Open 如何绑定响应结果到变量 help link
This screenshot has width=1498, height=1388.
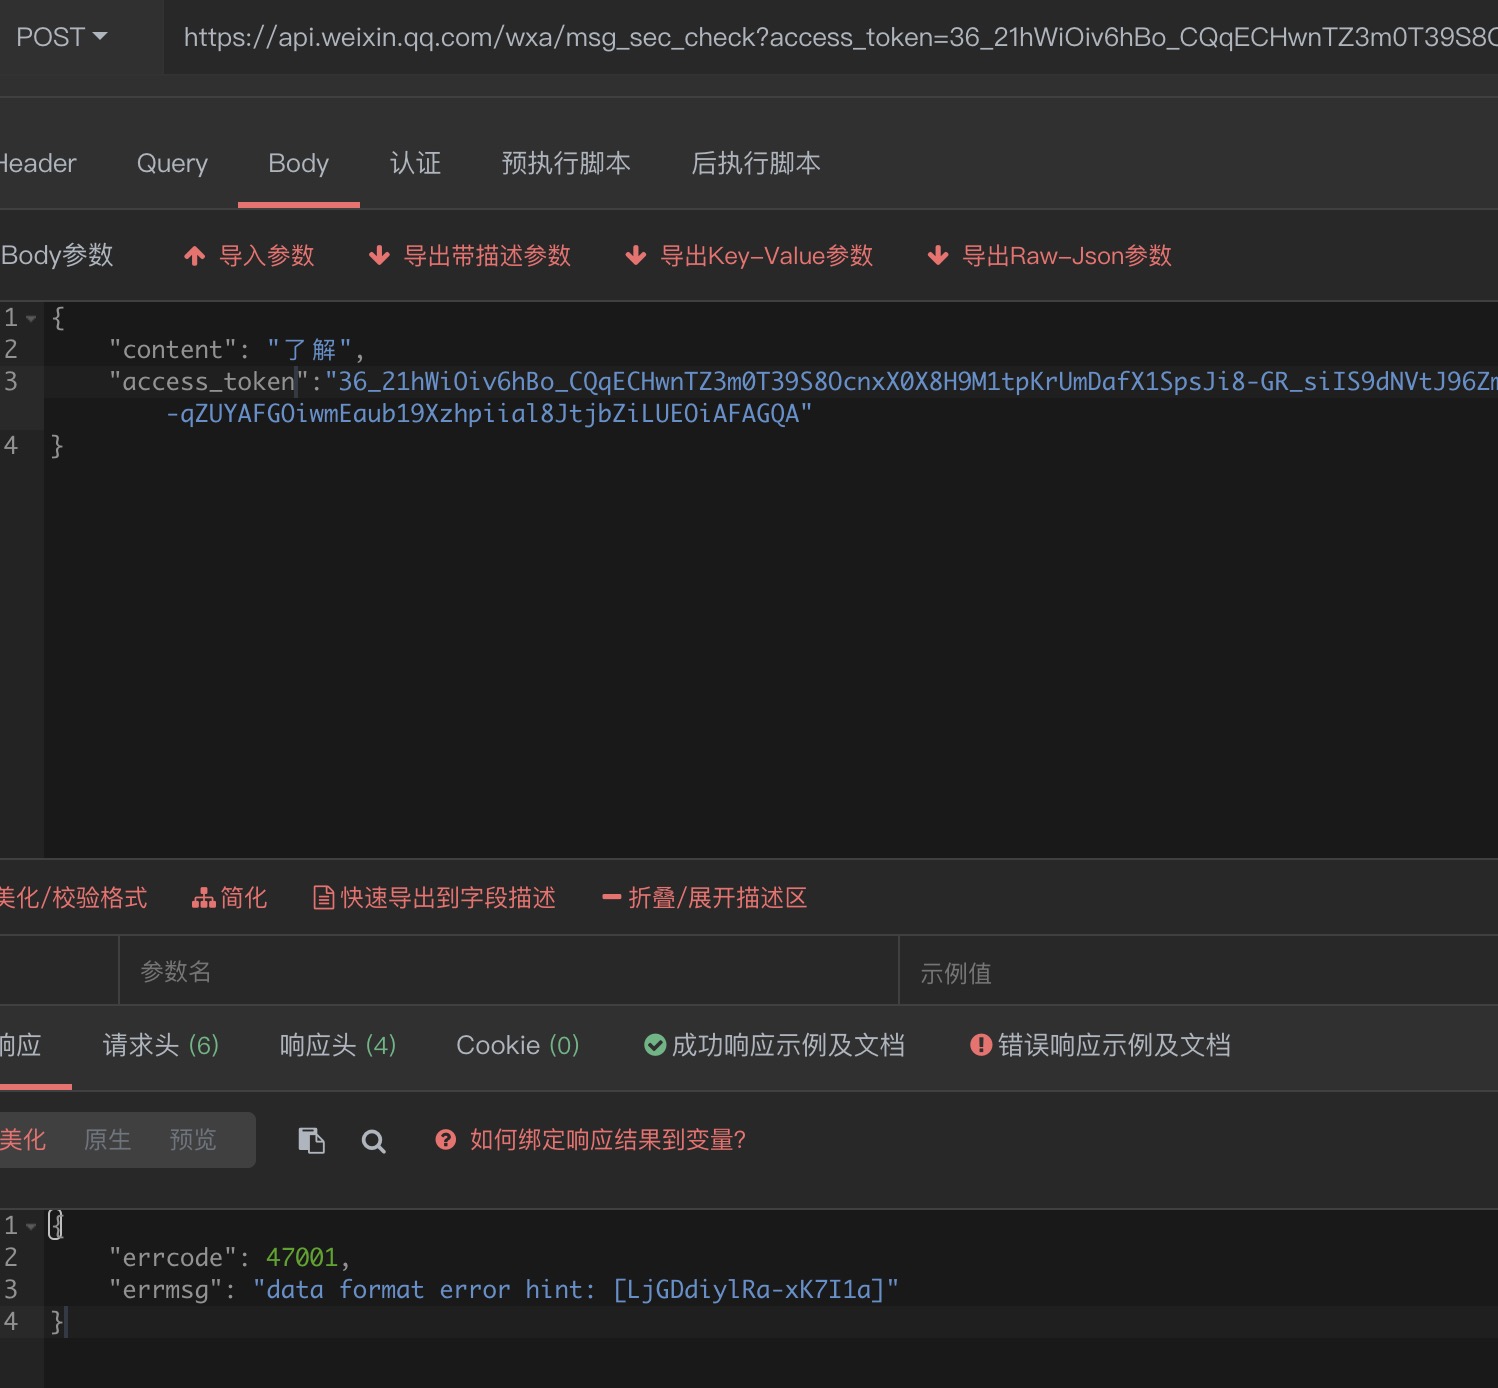pos(589,1140)
